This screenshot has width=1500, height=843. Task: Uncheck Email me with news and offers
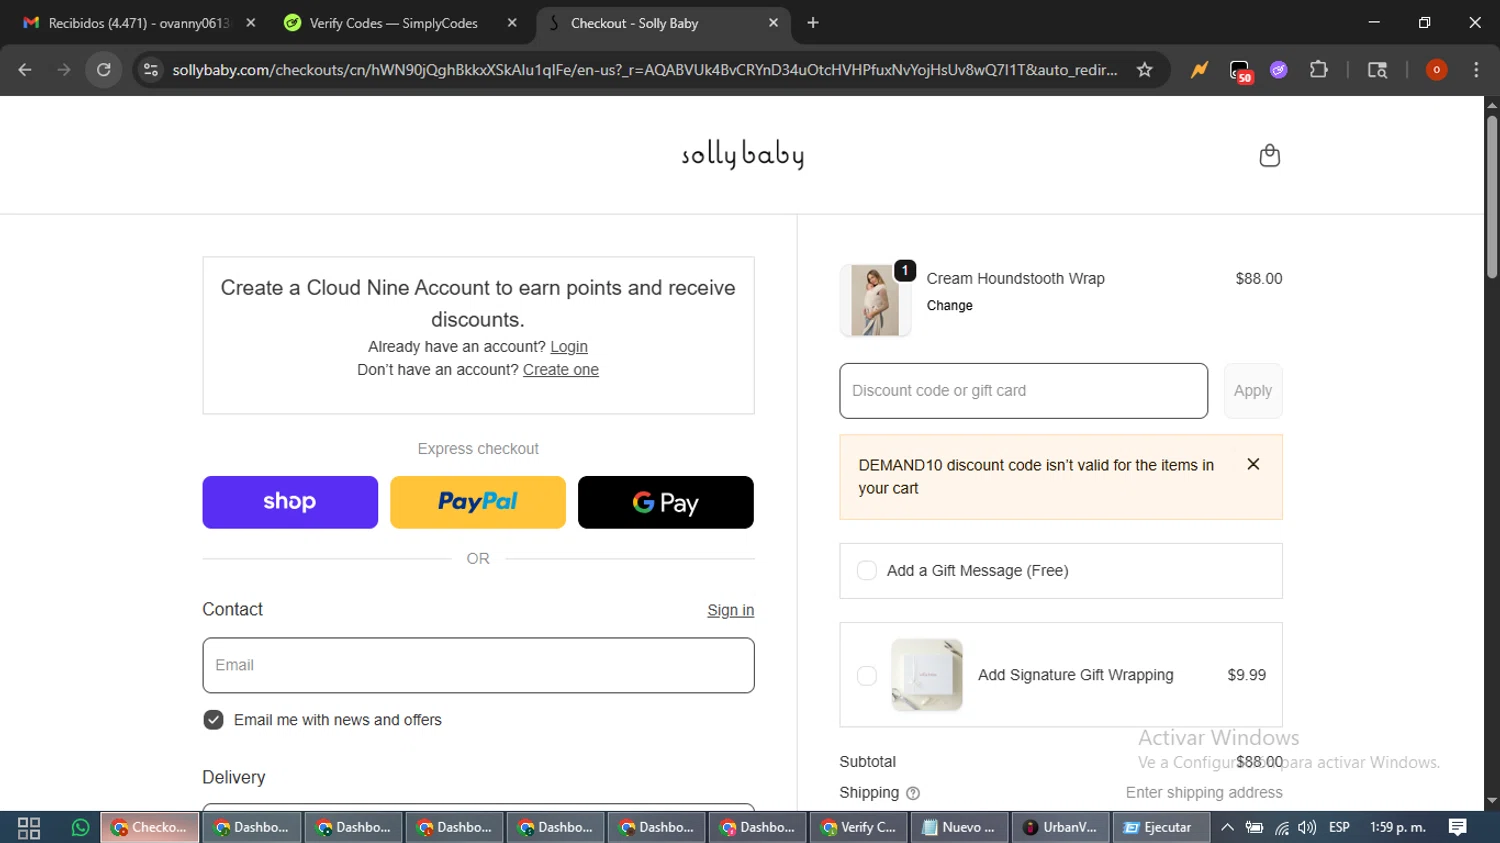click(213, 720)
